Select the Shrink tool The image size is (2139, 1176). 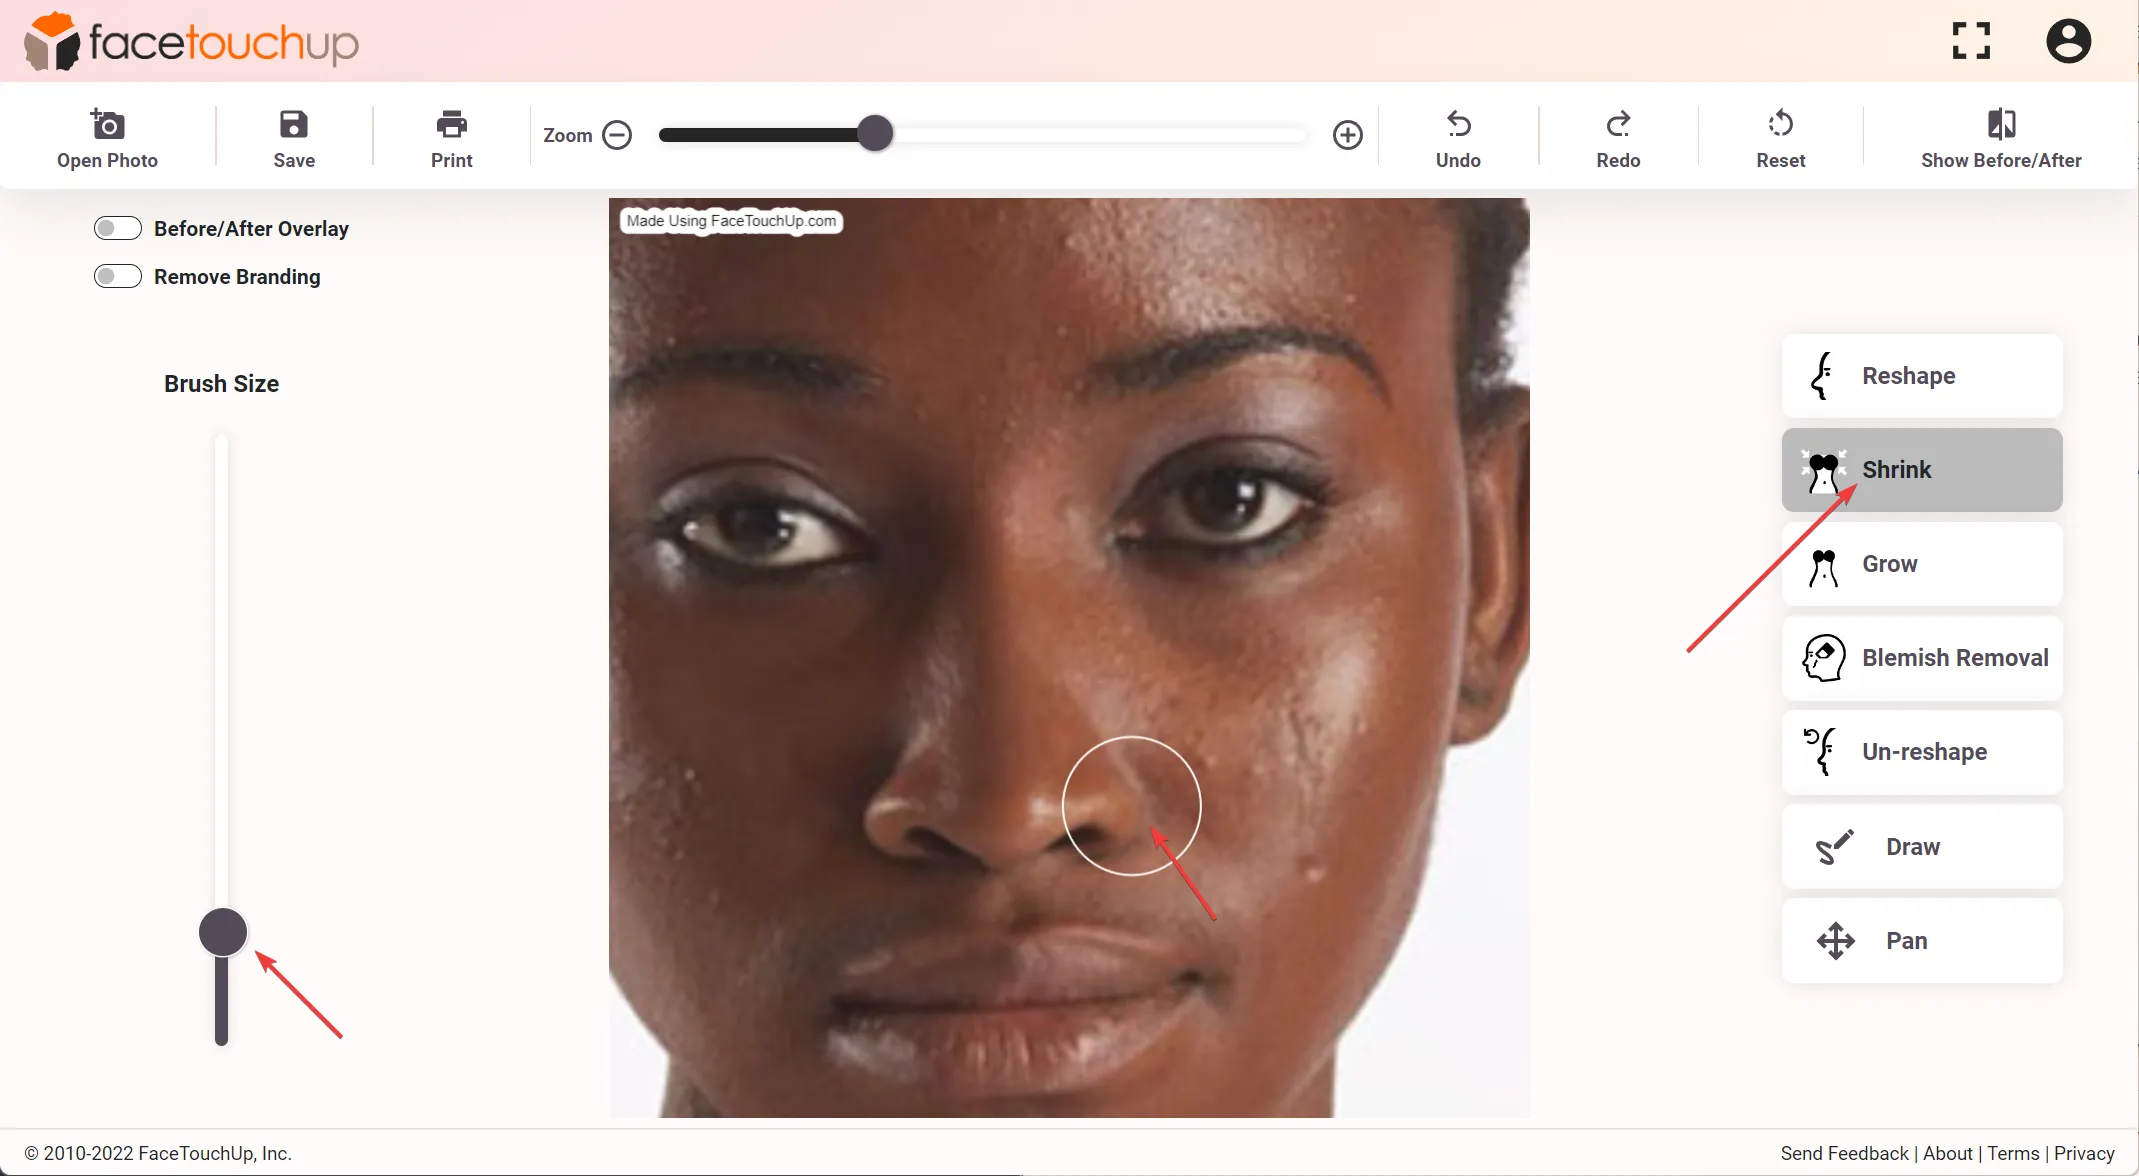(1922, 469)
